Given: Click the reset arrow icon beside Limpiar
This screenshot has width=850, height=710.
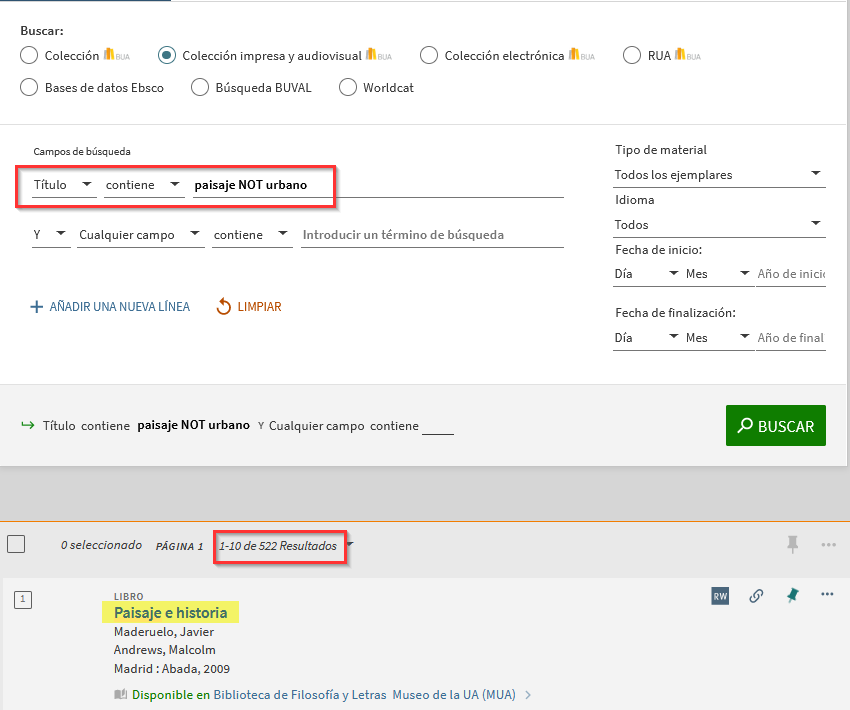Looking at the screenshot, I should (x=224, y=307).
